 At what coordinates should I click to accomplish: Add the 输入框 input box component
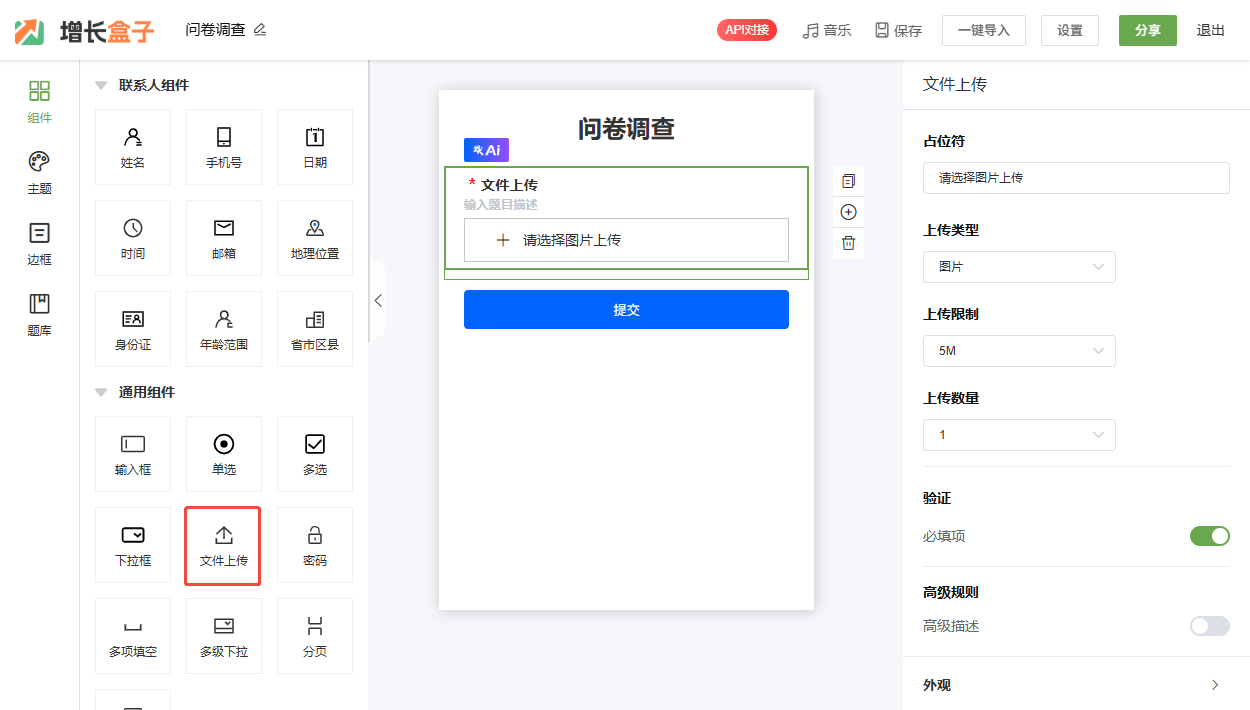(133, 454)
